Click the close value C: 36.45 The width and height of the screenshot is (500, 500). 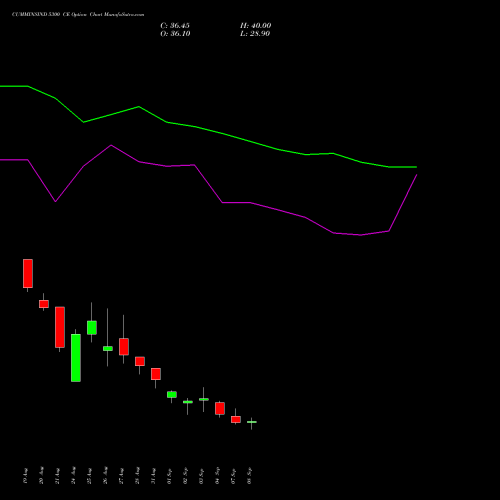click(x=175, y=26)
